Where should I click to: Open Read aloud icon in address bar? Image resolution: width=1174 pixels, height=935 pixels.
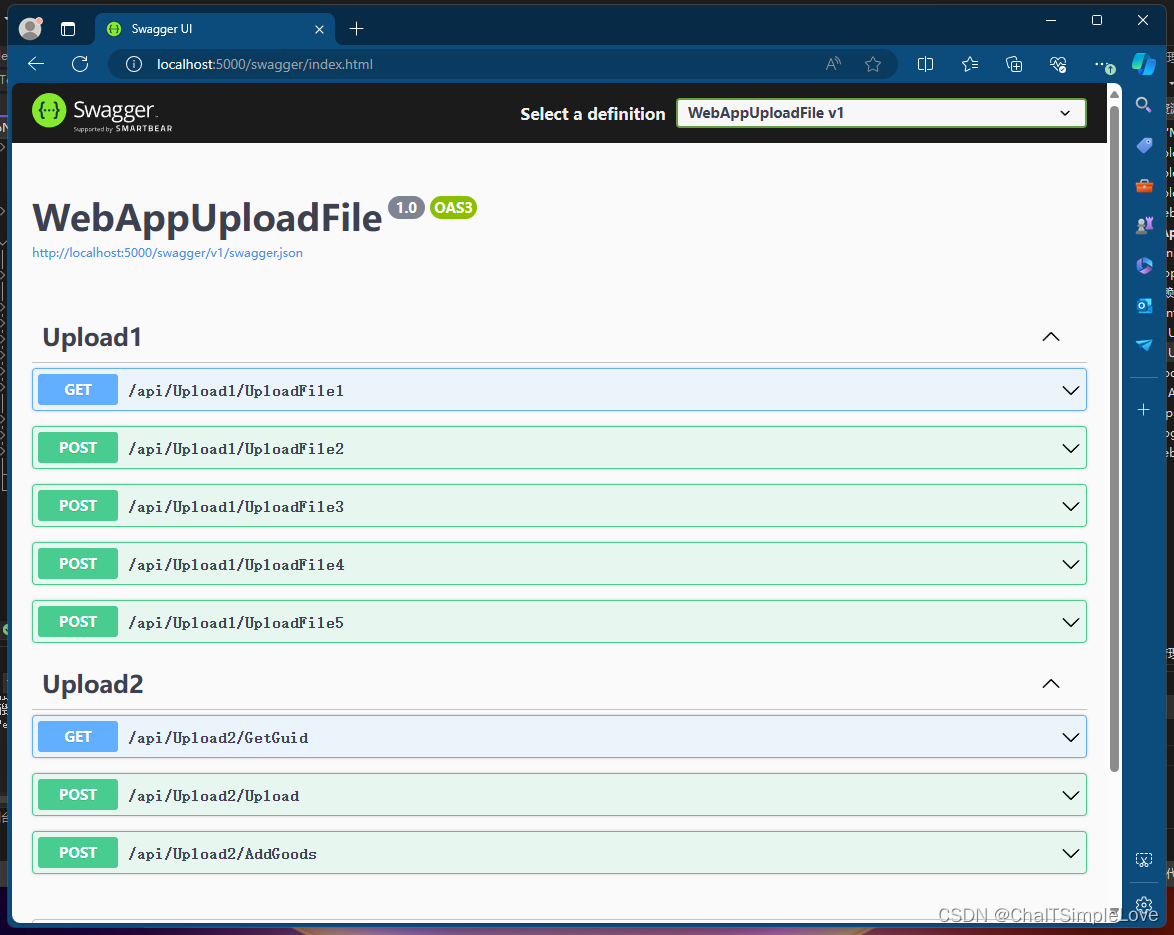click(x=833, y=64)
